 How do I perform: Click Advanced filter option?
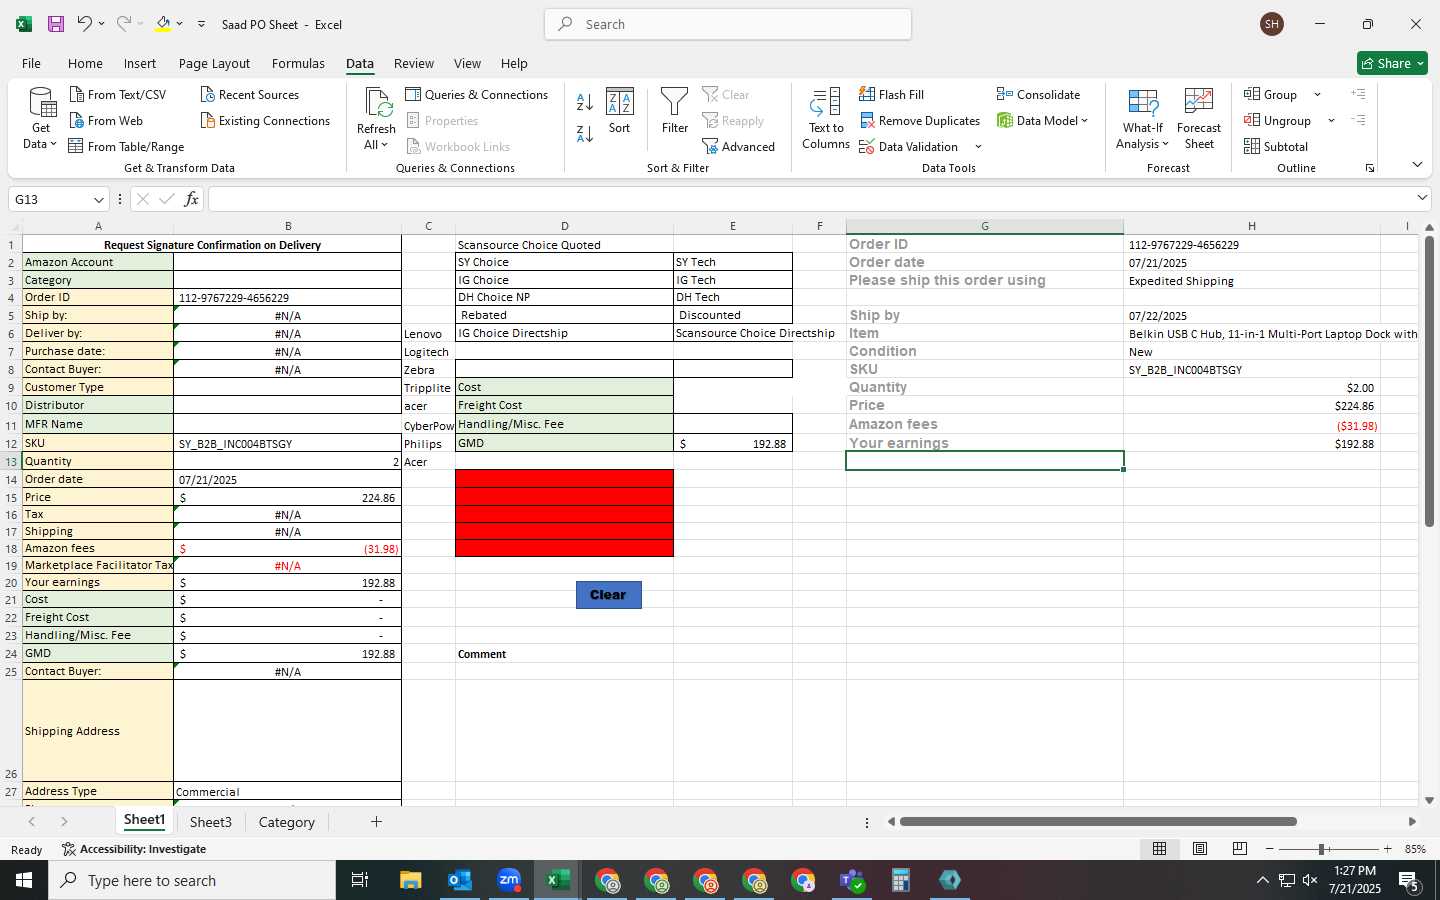click(x=739, y=146)
